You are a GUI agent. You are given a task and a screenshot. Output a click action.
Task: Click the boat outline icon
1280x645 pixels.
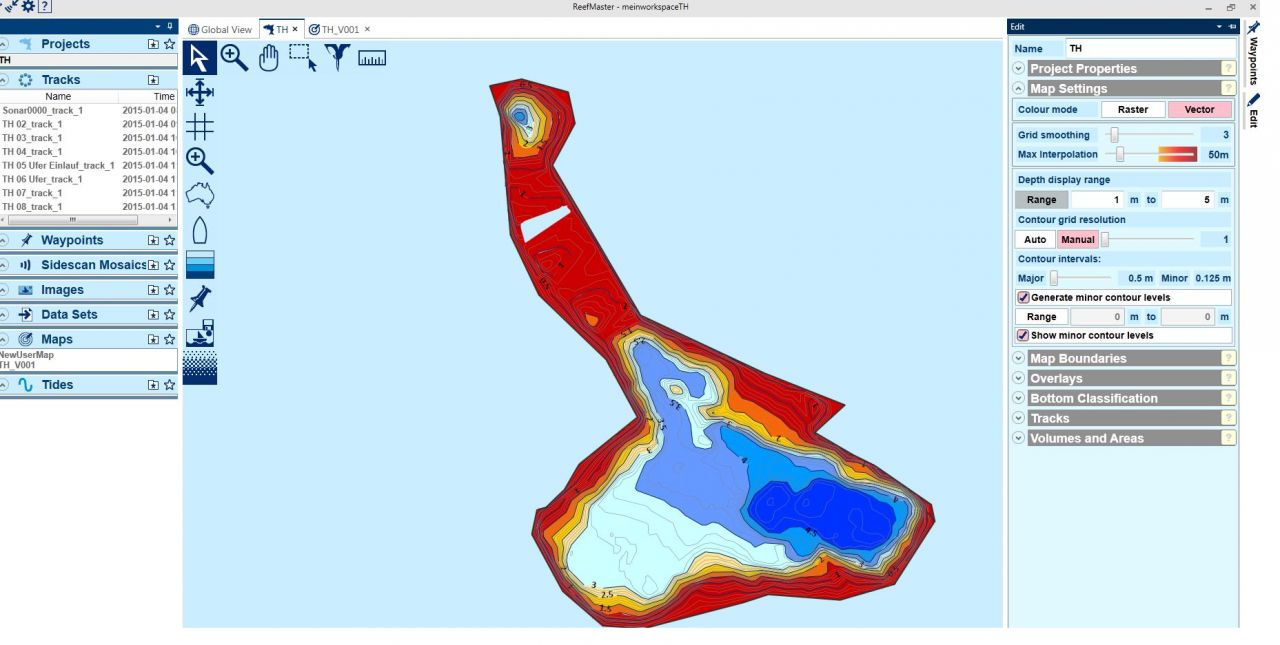click(199, 231)
